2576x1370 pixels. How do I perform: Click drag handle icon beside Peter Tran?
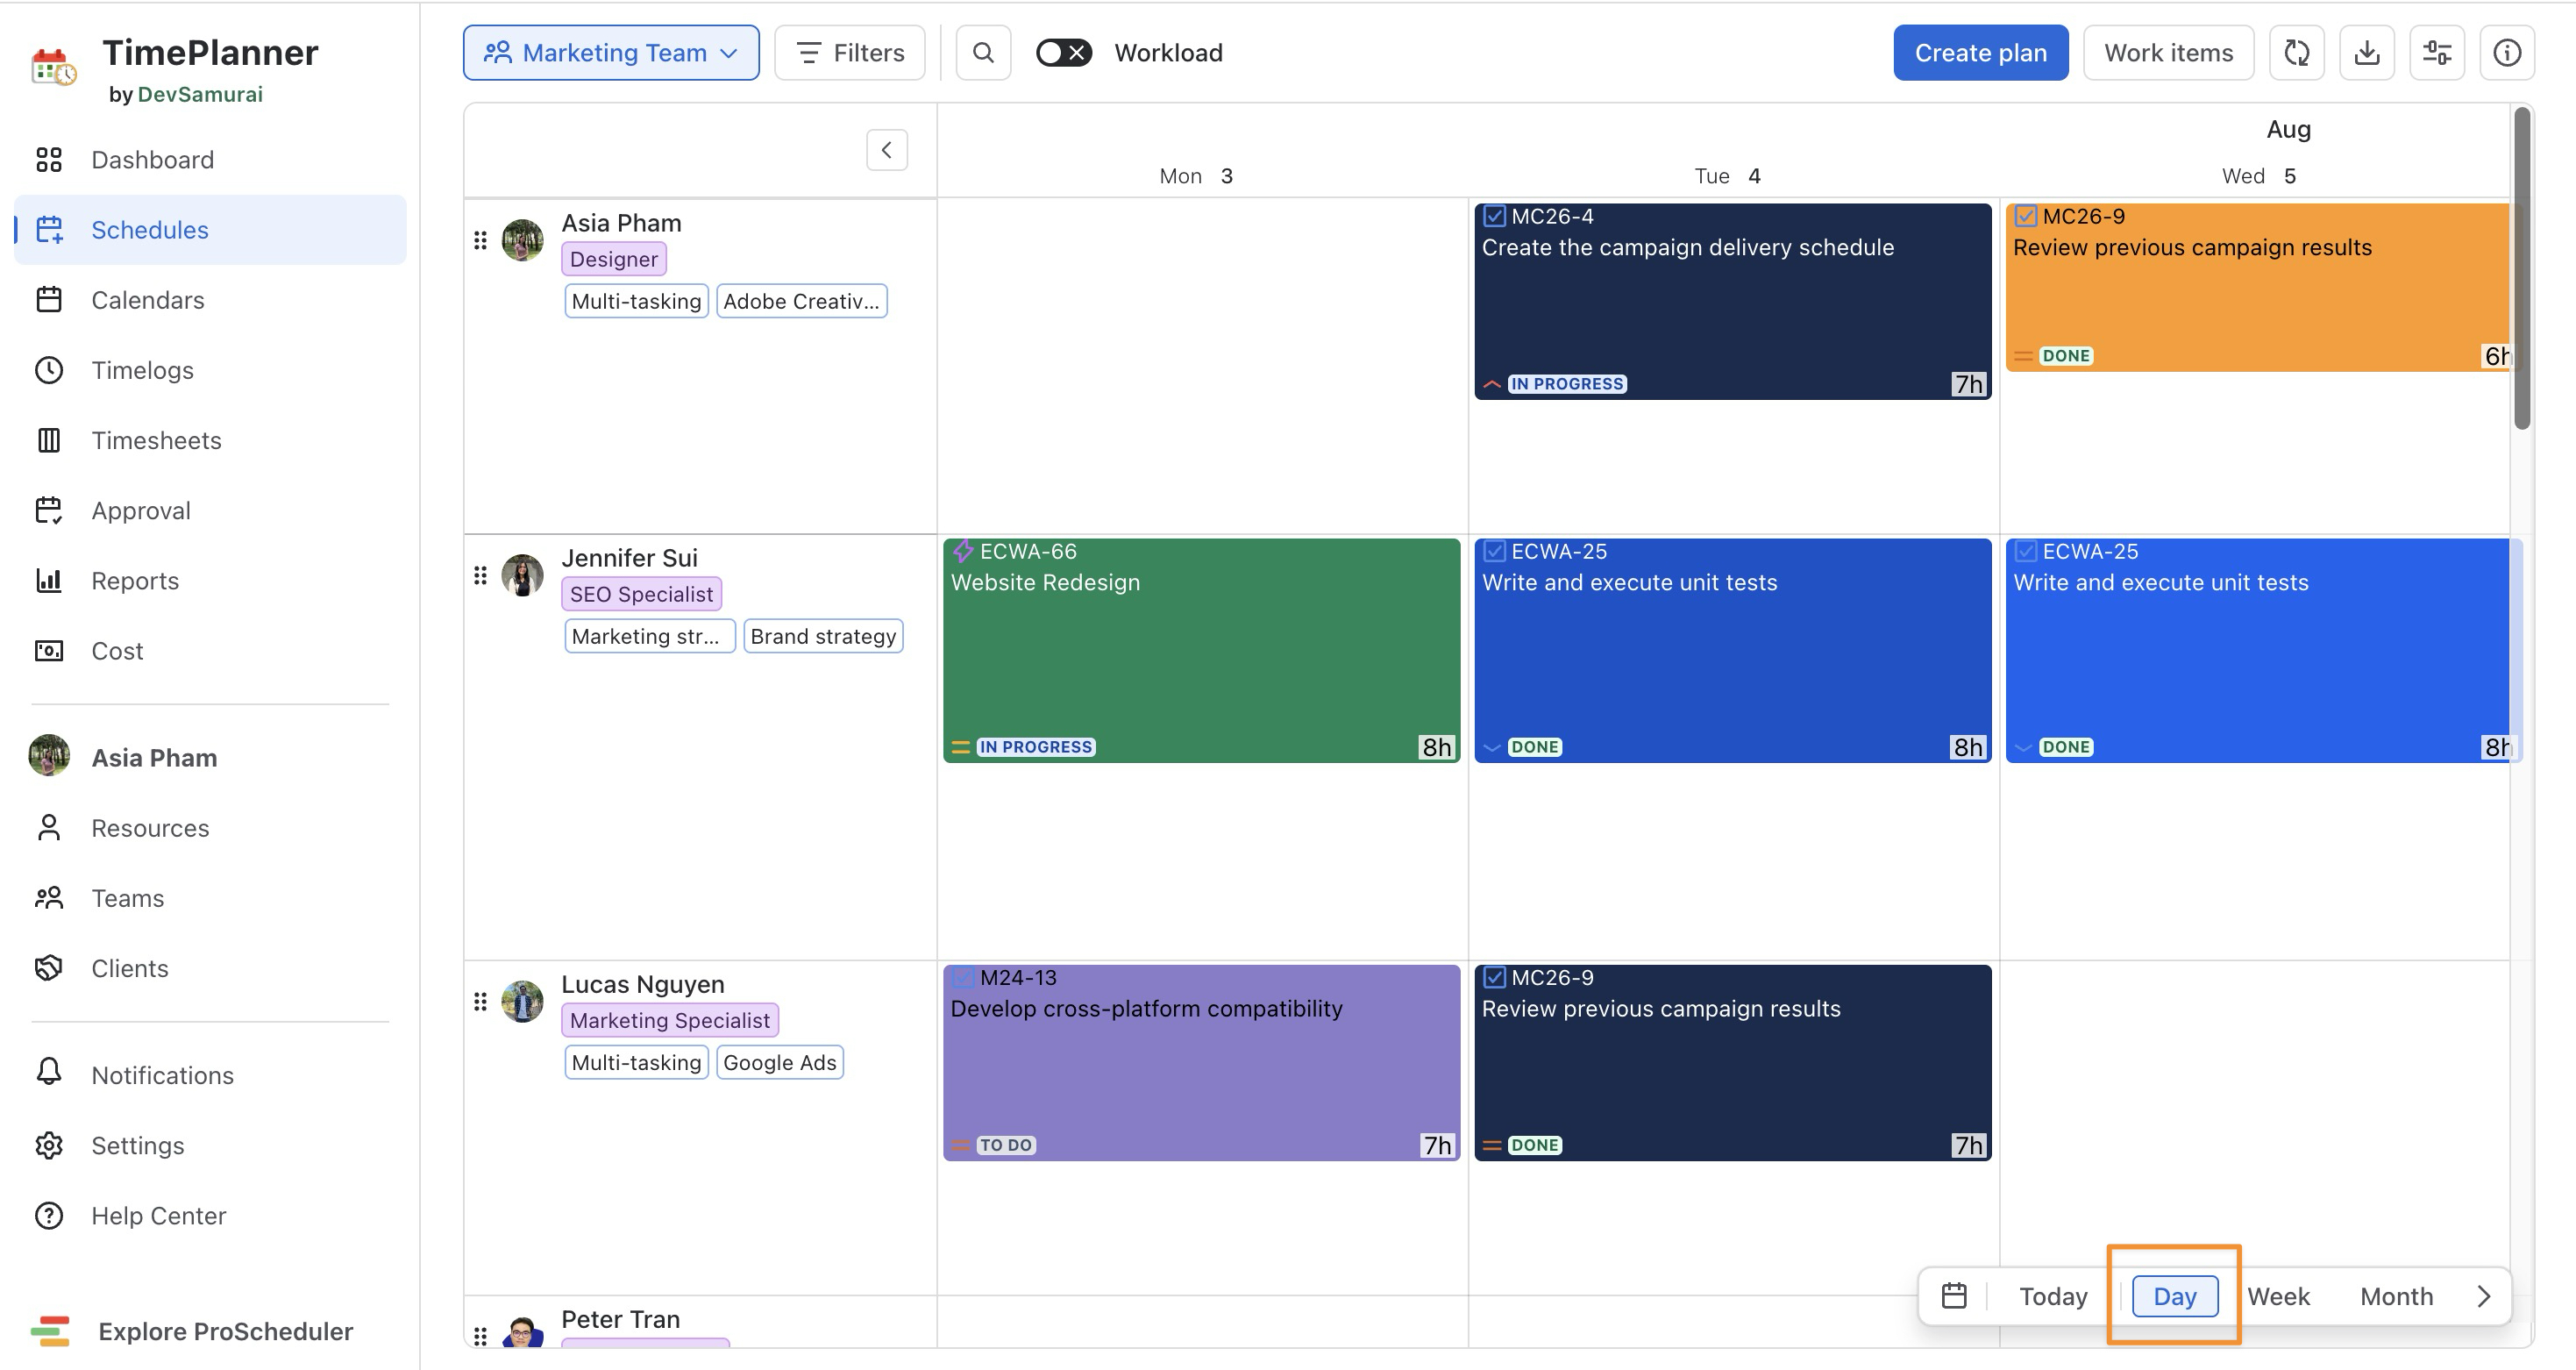(x=480, y=1335)
